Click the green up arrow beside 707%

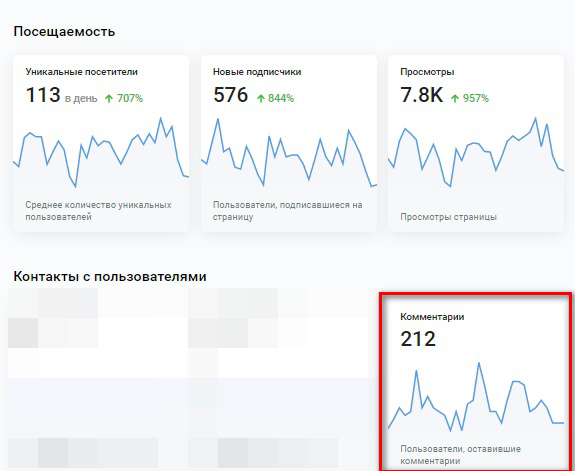coord(109,99)
